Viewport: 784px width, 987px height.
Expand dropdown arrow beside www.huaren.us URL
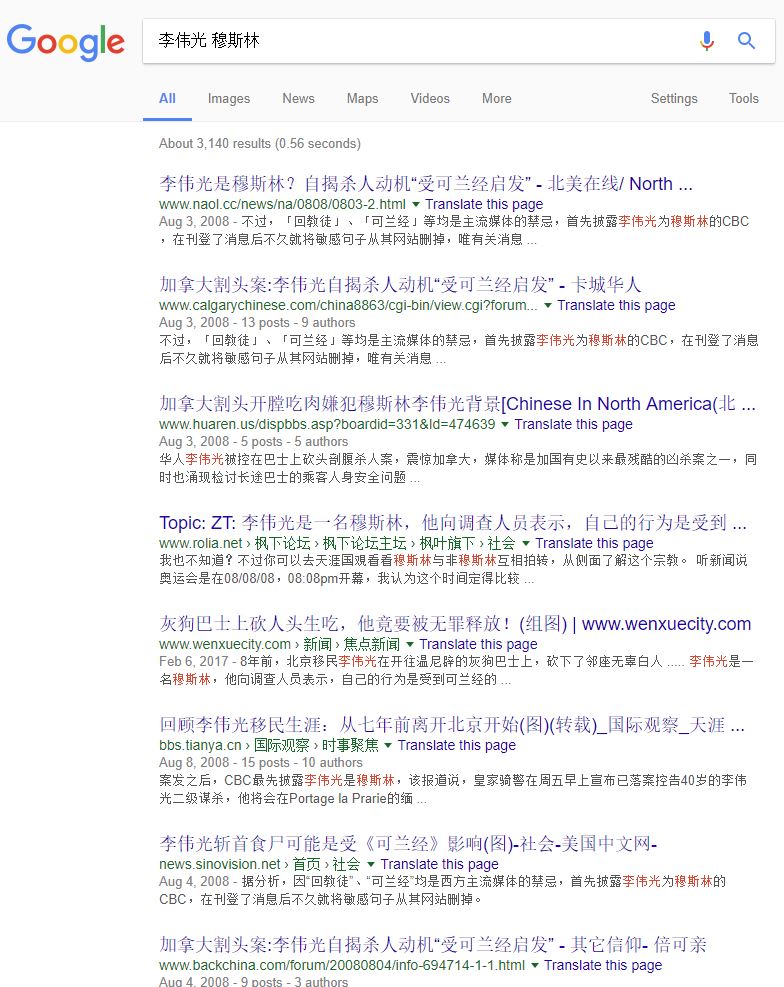(505, 425)
